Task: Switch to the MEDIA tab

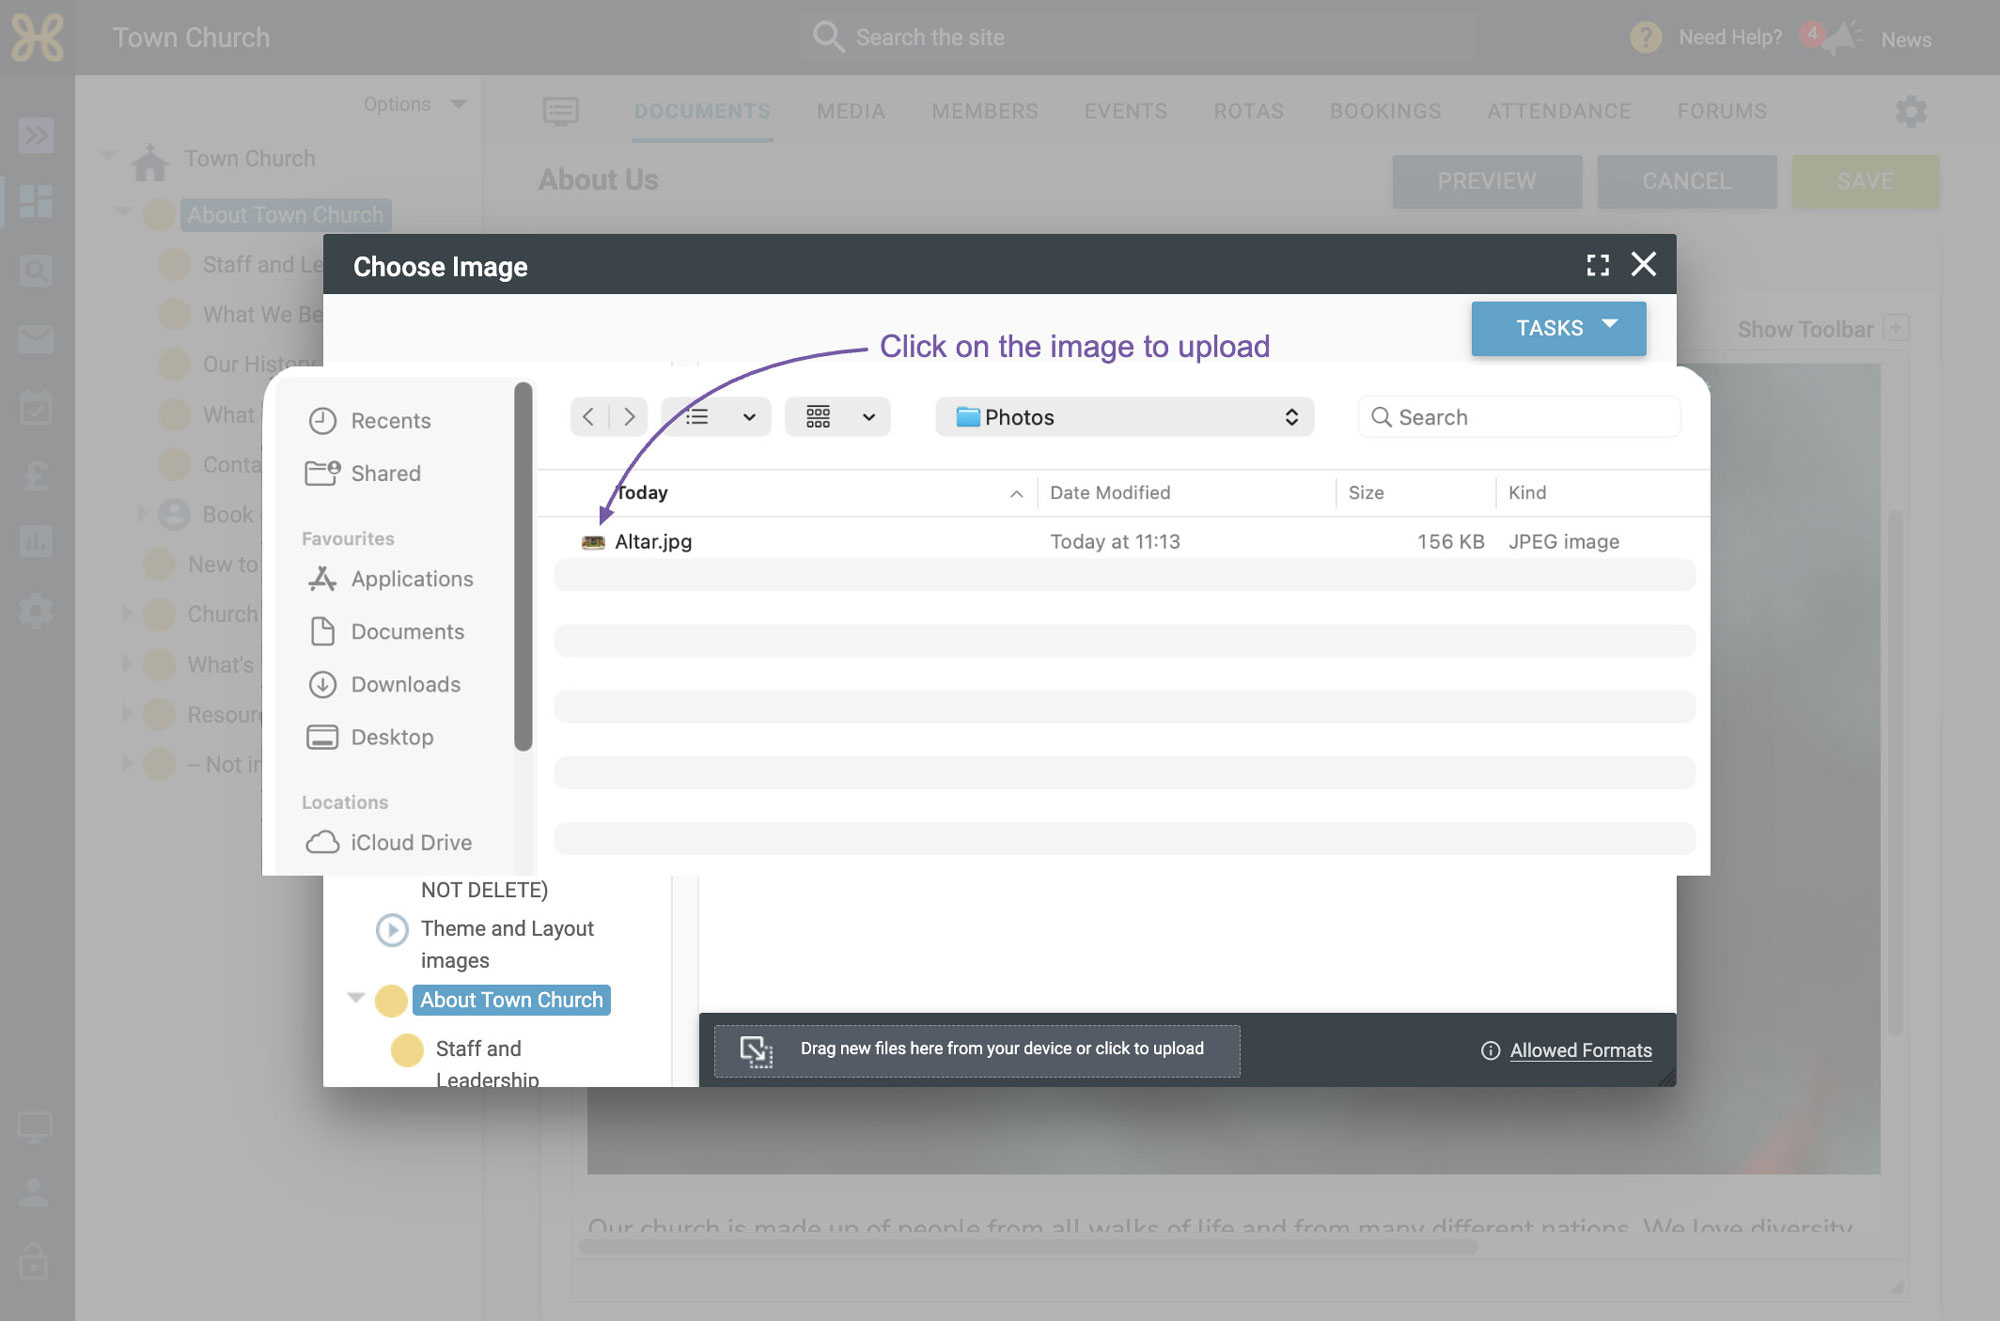Action: coord(851,111)
